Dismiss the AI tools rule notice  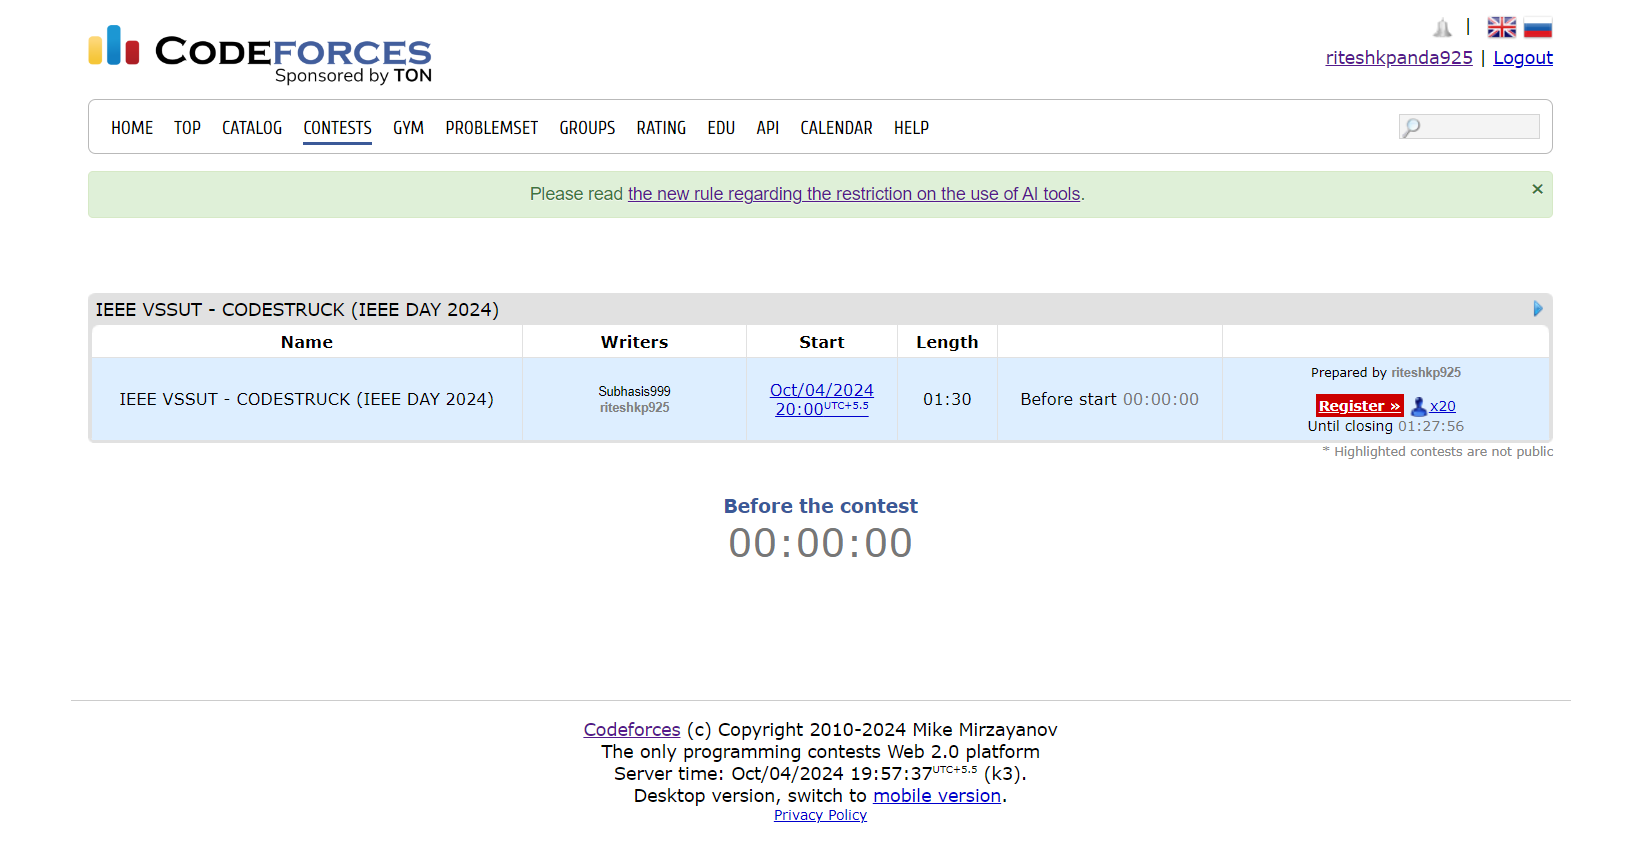click(x=1537, y=189)
